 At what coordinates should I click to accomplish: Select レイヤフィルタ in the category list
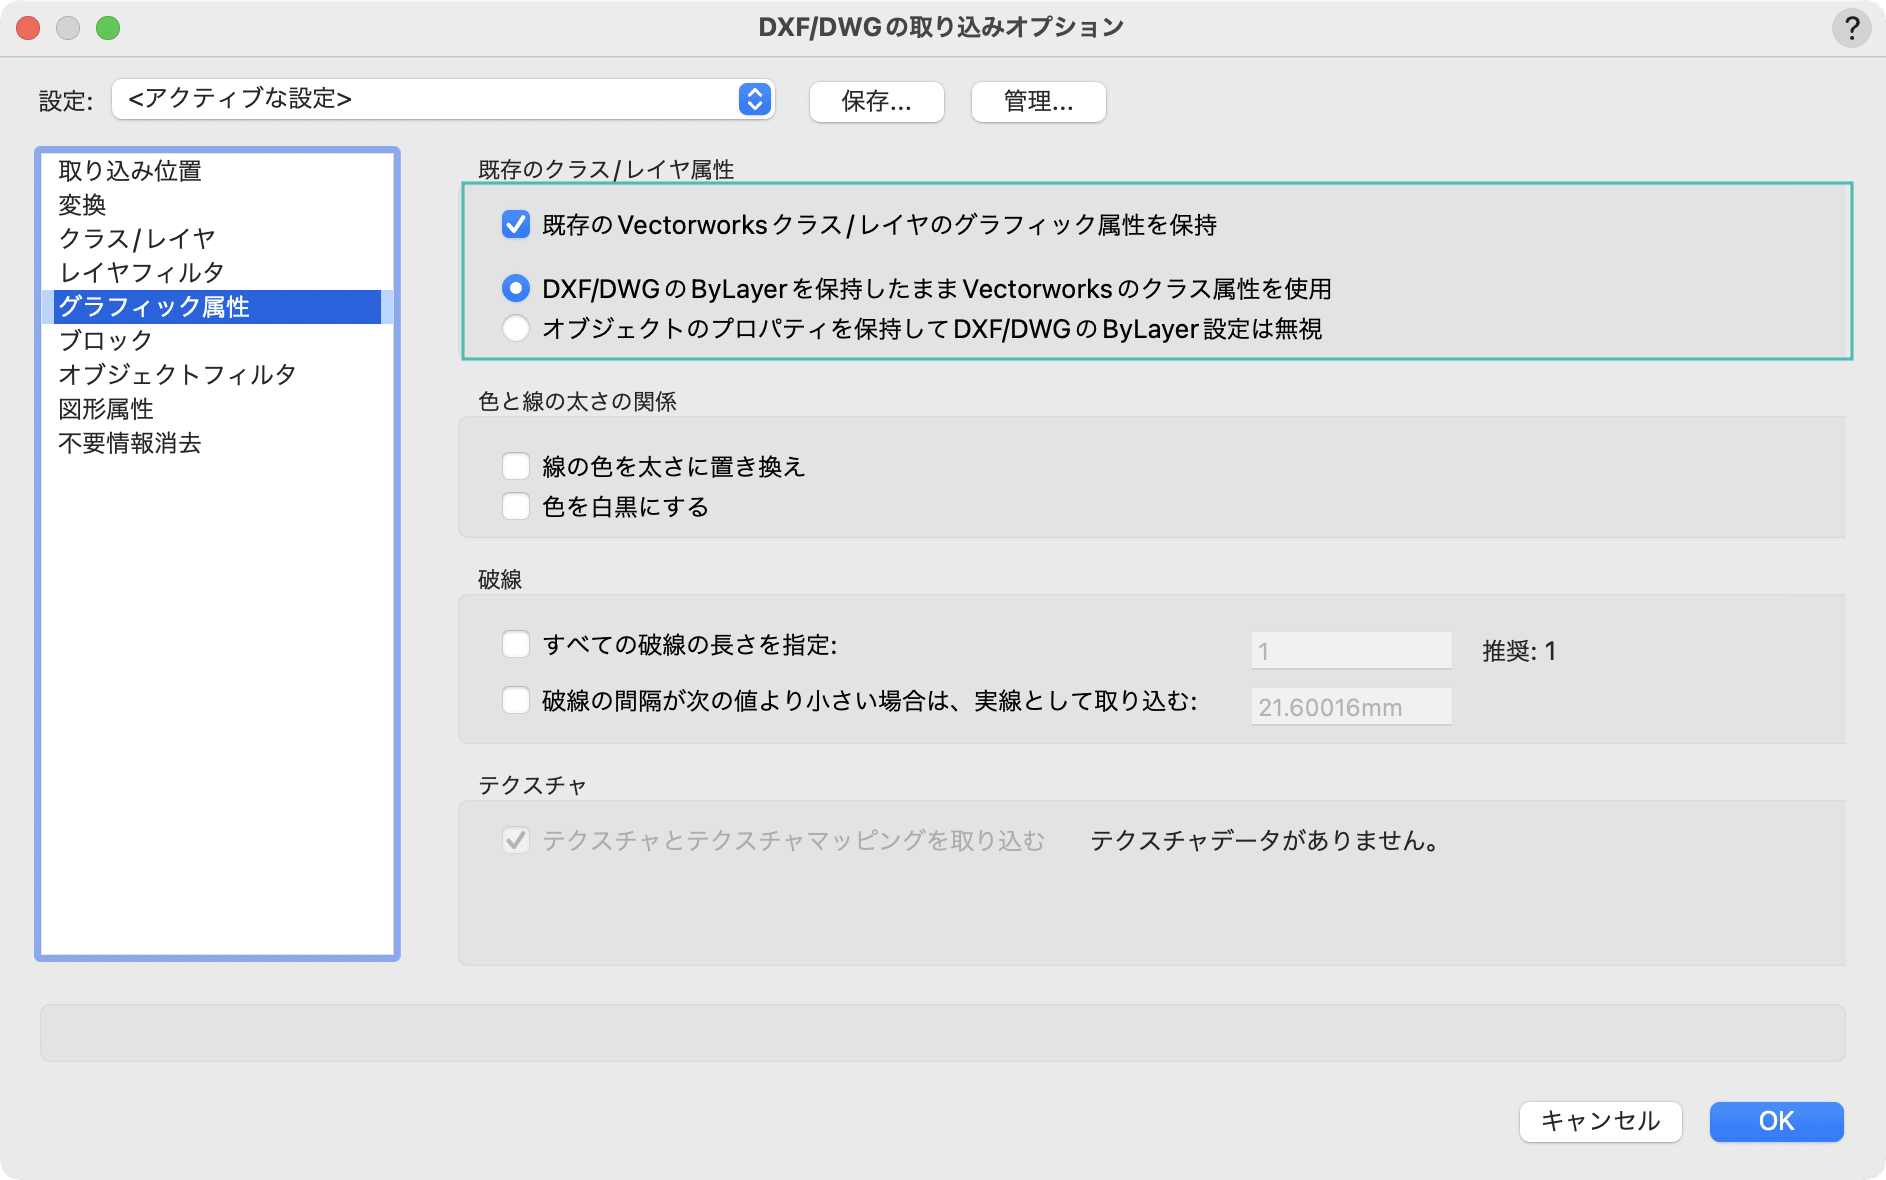point(217,273)
